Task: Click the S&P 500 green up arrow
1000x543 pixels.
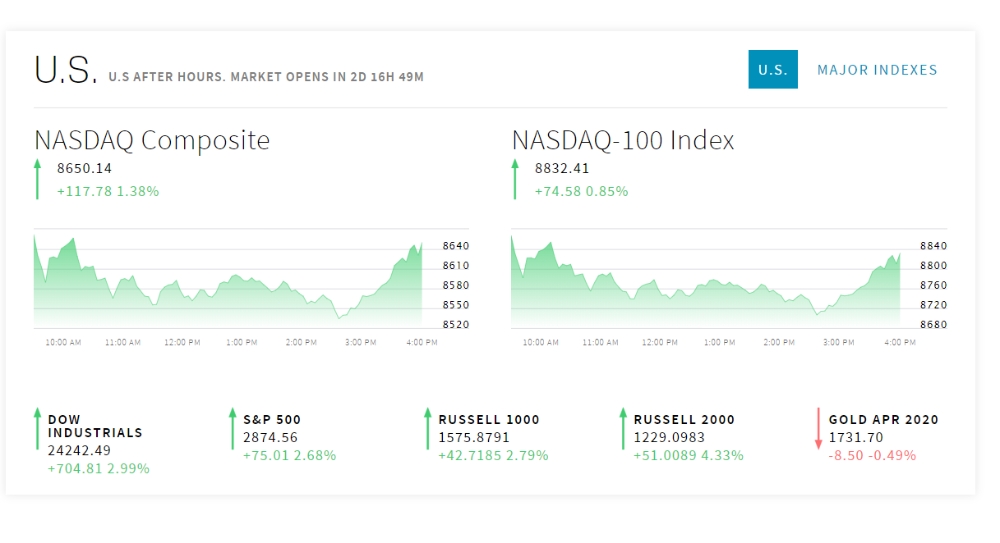Action: tap(233, 429)
